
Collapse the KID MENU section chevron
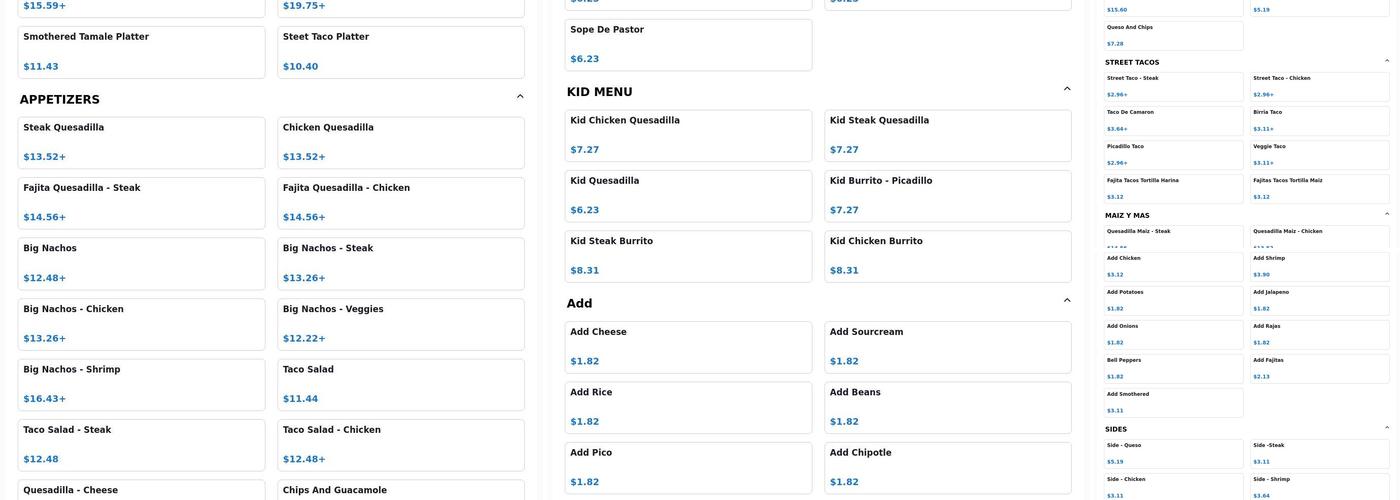(1067, 89)
